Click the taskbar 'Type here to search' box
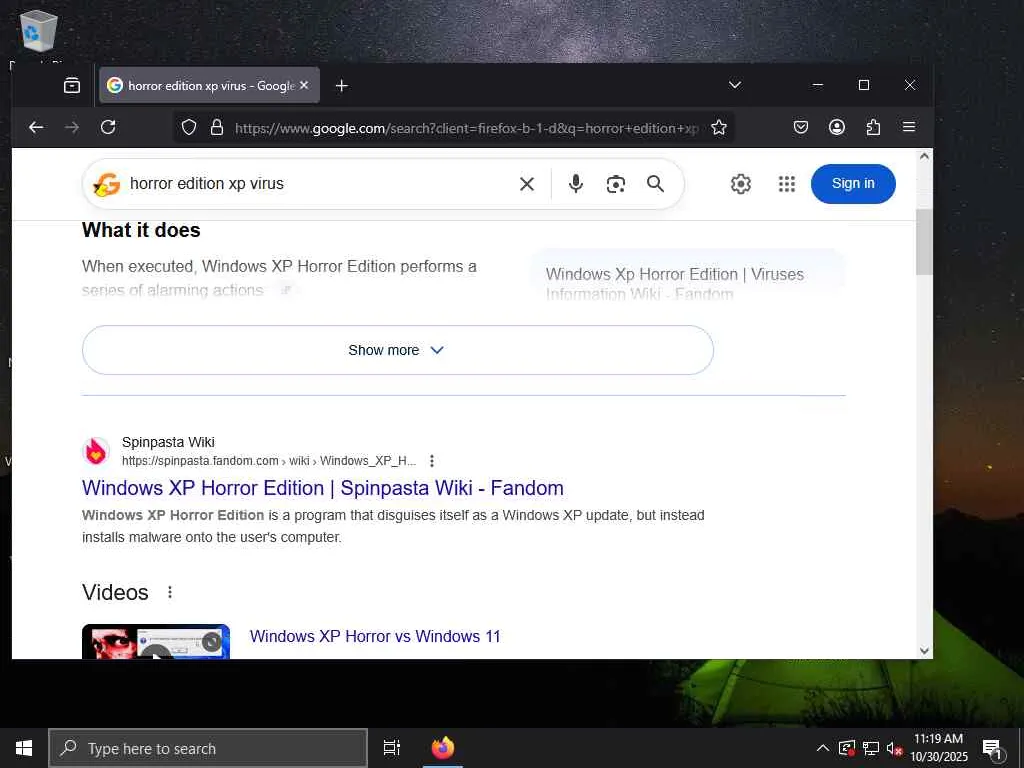The width and height of the screenshot is (1024, 768). [x=208, y=748]
